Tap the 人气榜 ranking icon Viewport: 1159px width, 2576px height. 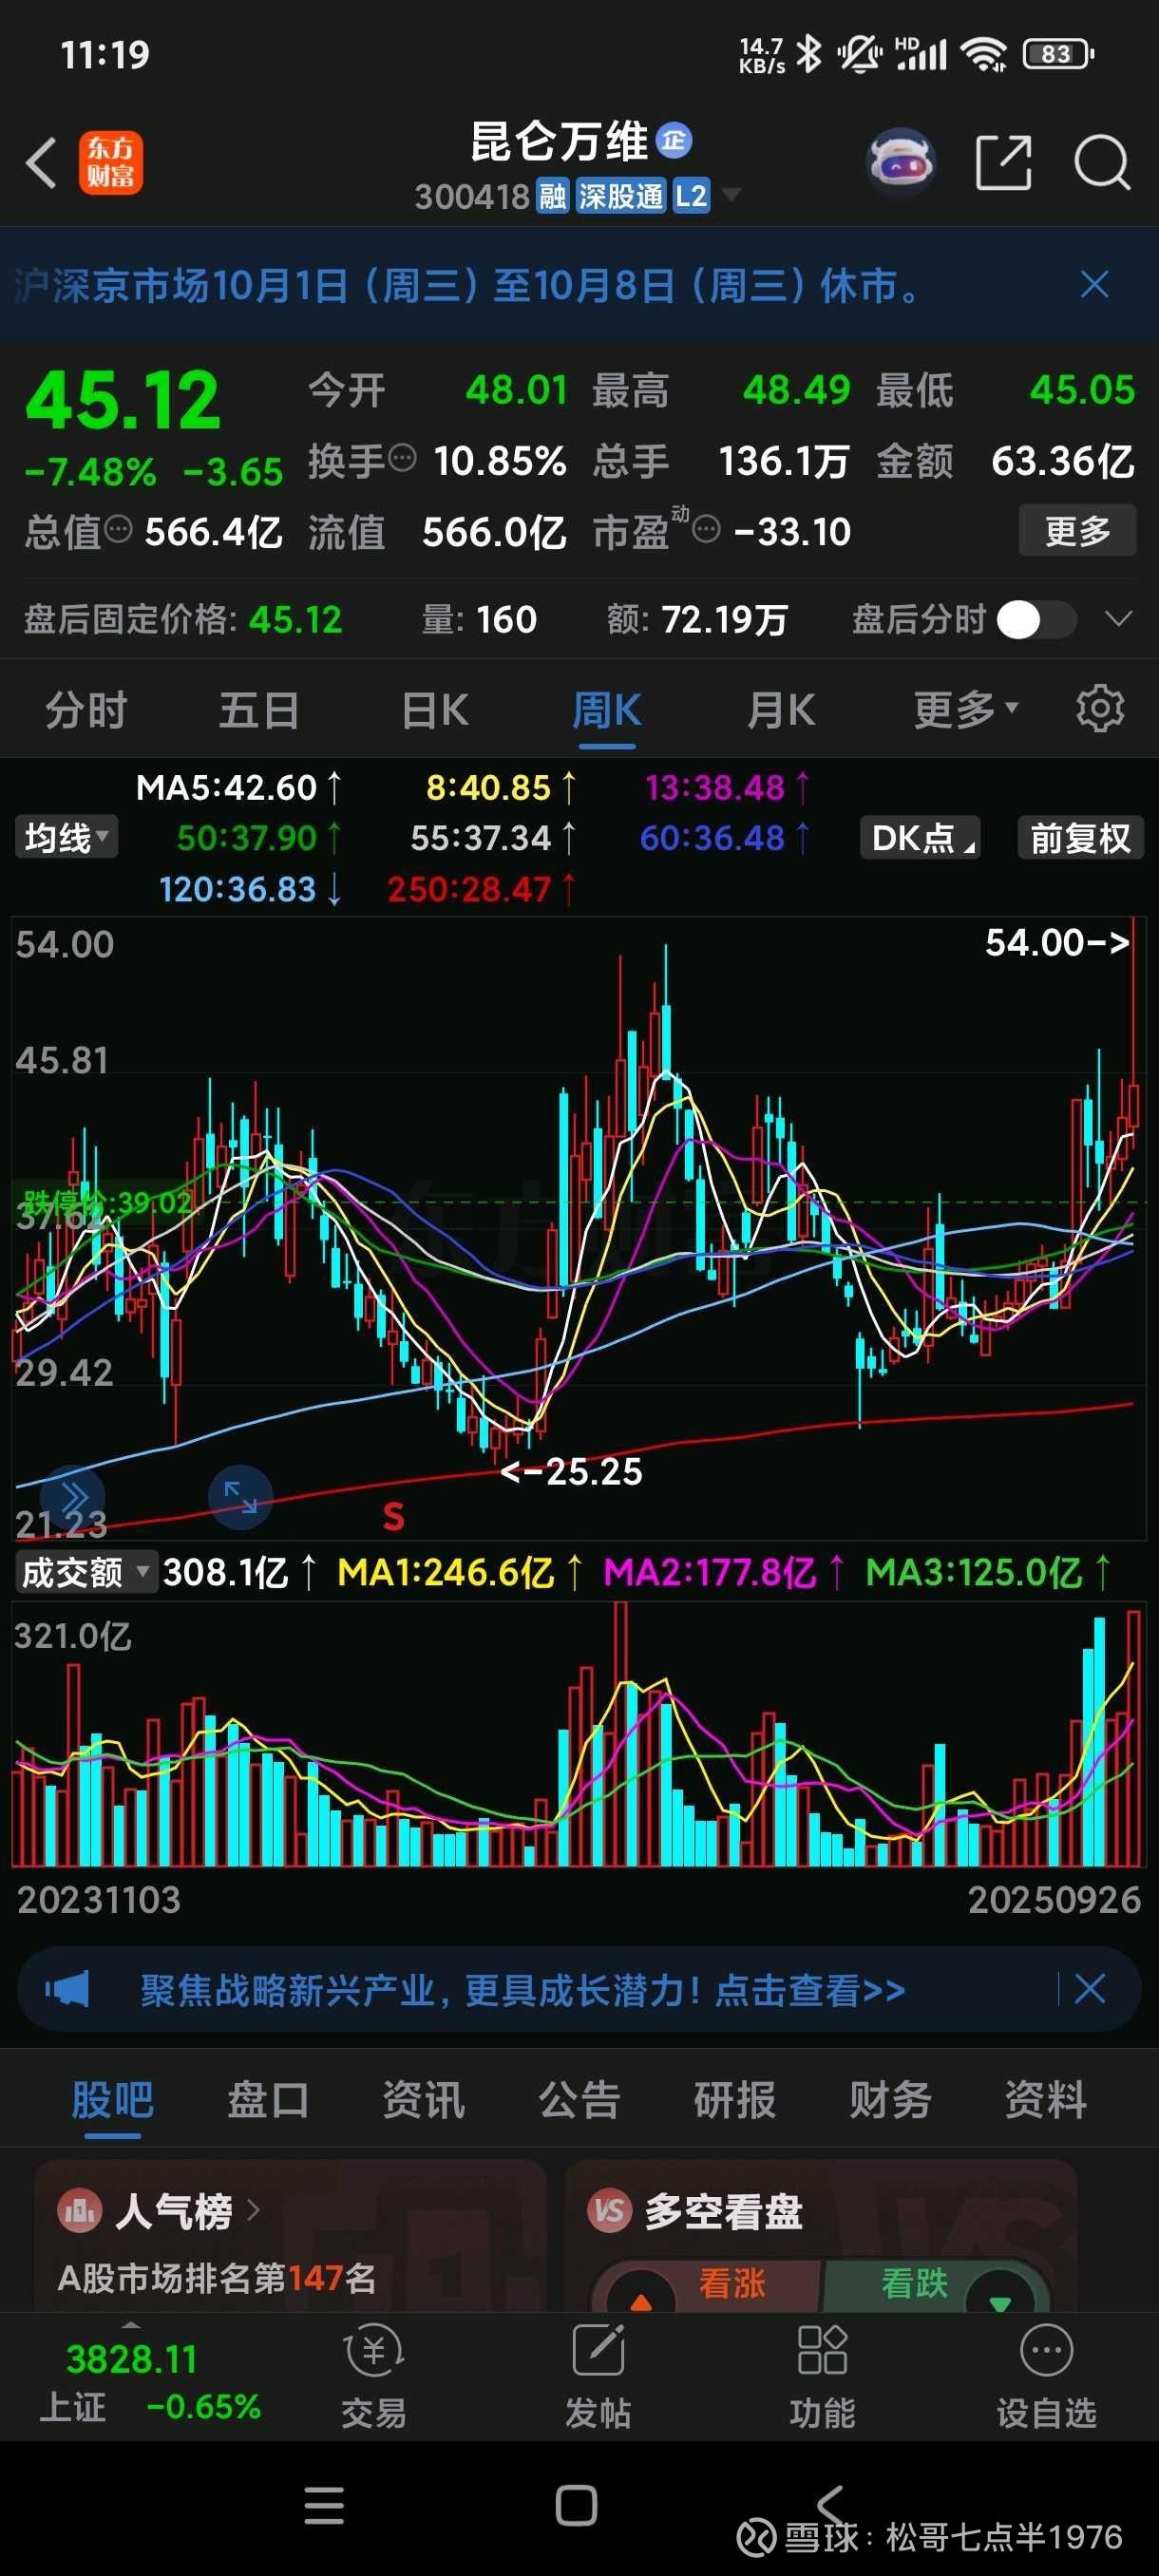[80, 2211]
